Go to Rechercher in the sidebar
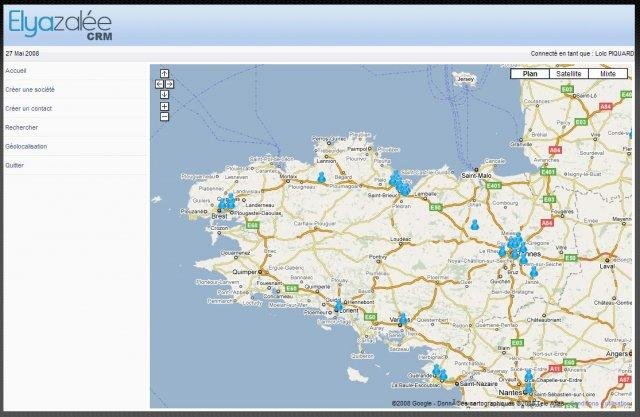This screenshot has height=417, width=640. [21, 127]
